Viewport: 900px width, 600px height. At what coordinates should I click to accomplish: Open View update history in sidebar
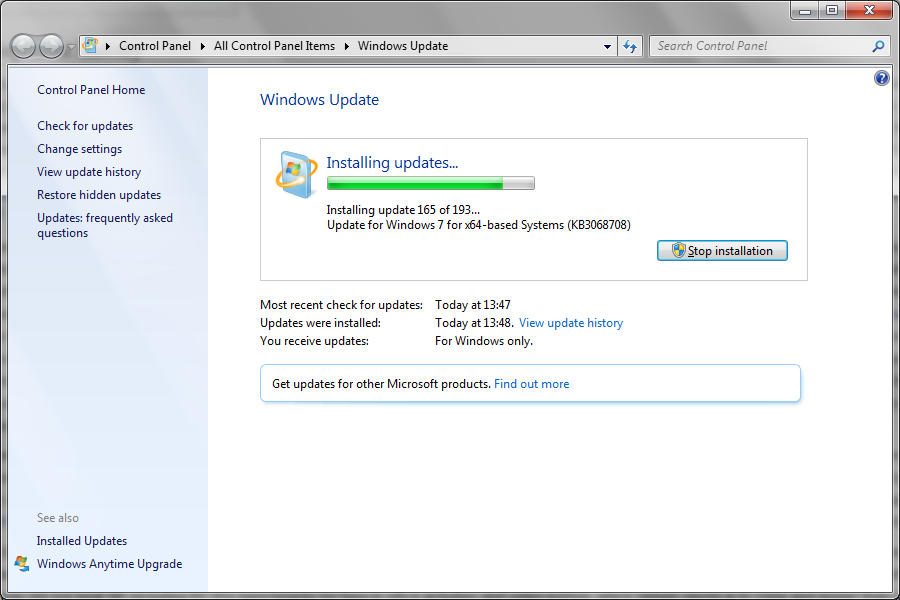(89, 172)
